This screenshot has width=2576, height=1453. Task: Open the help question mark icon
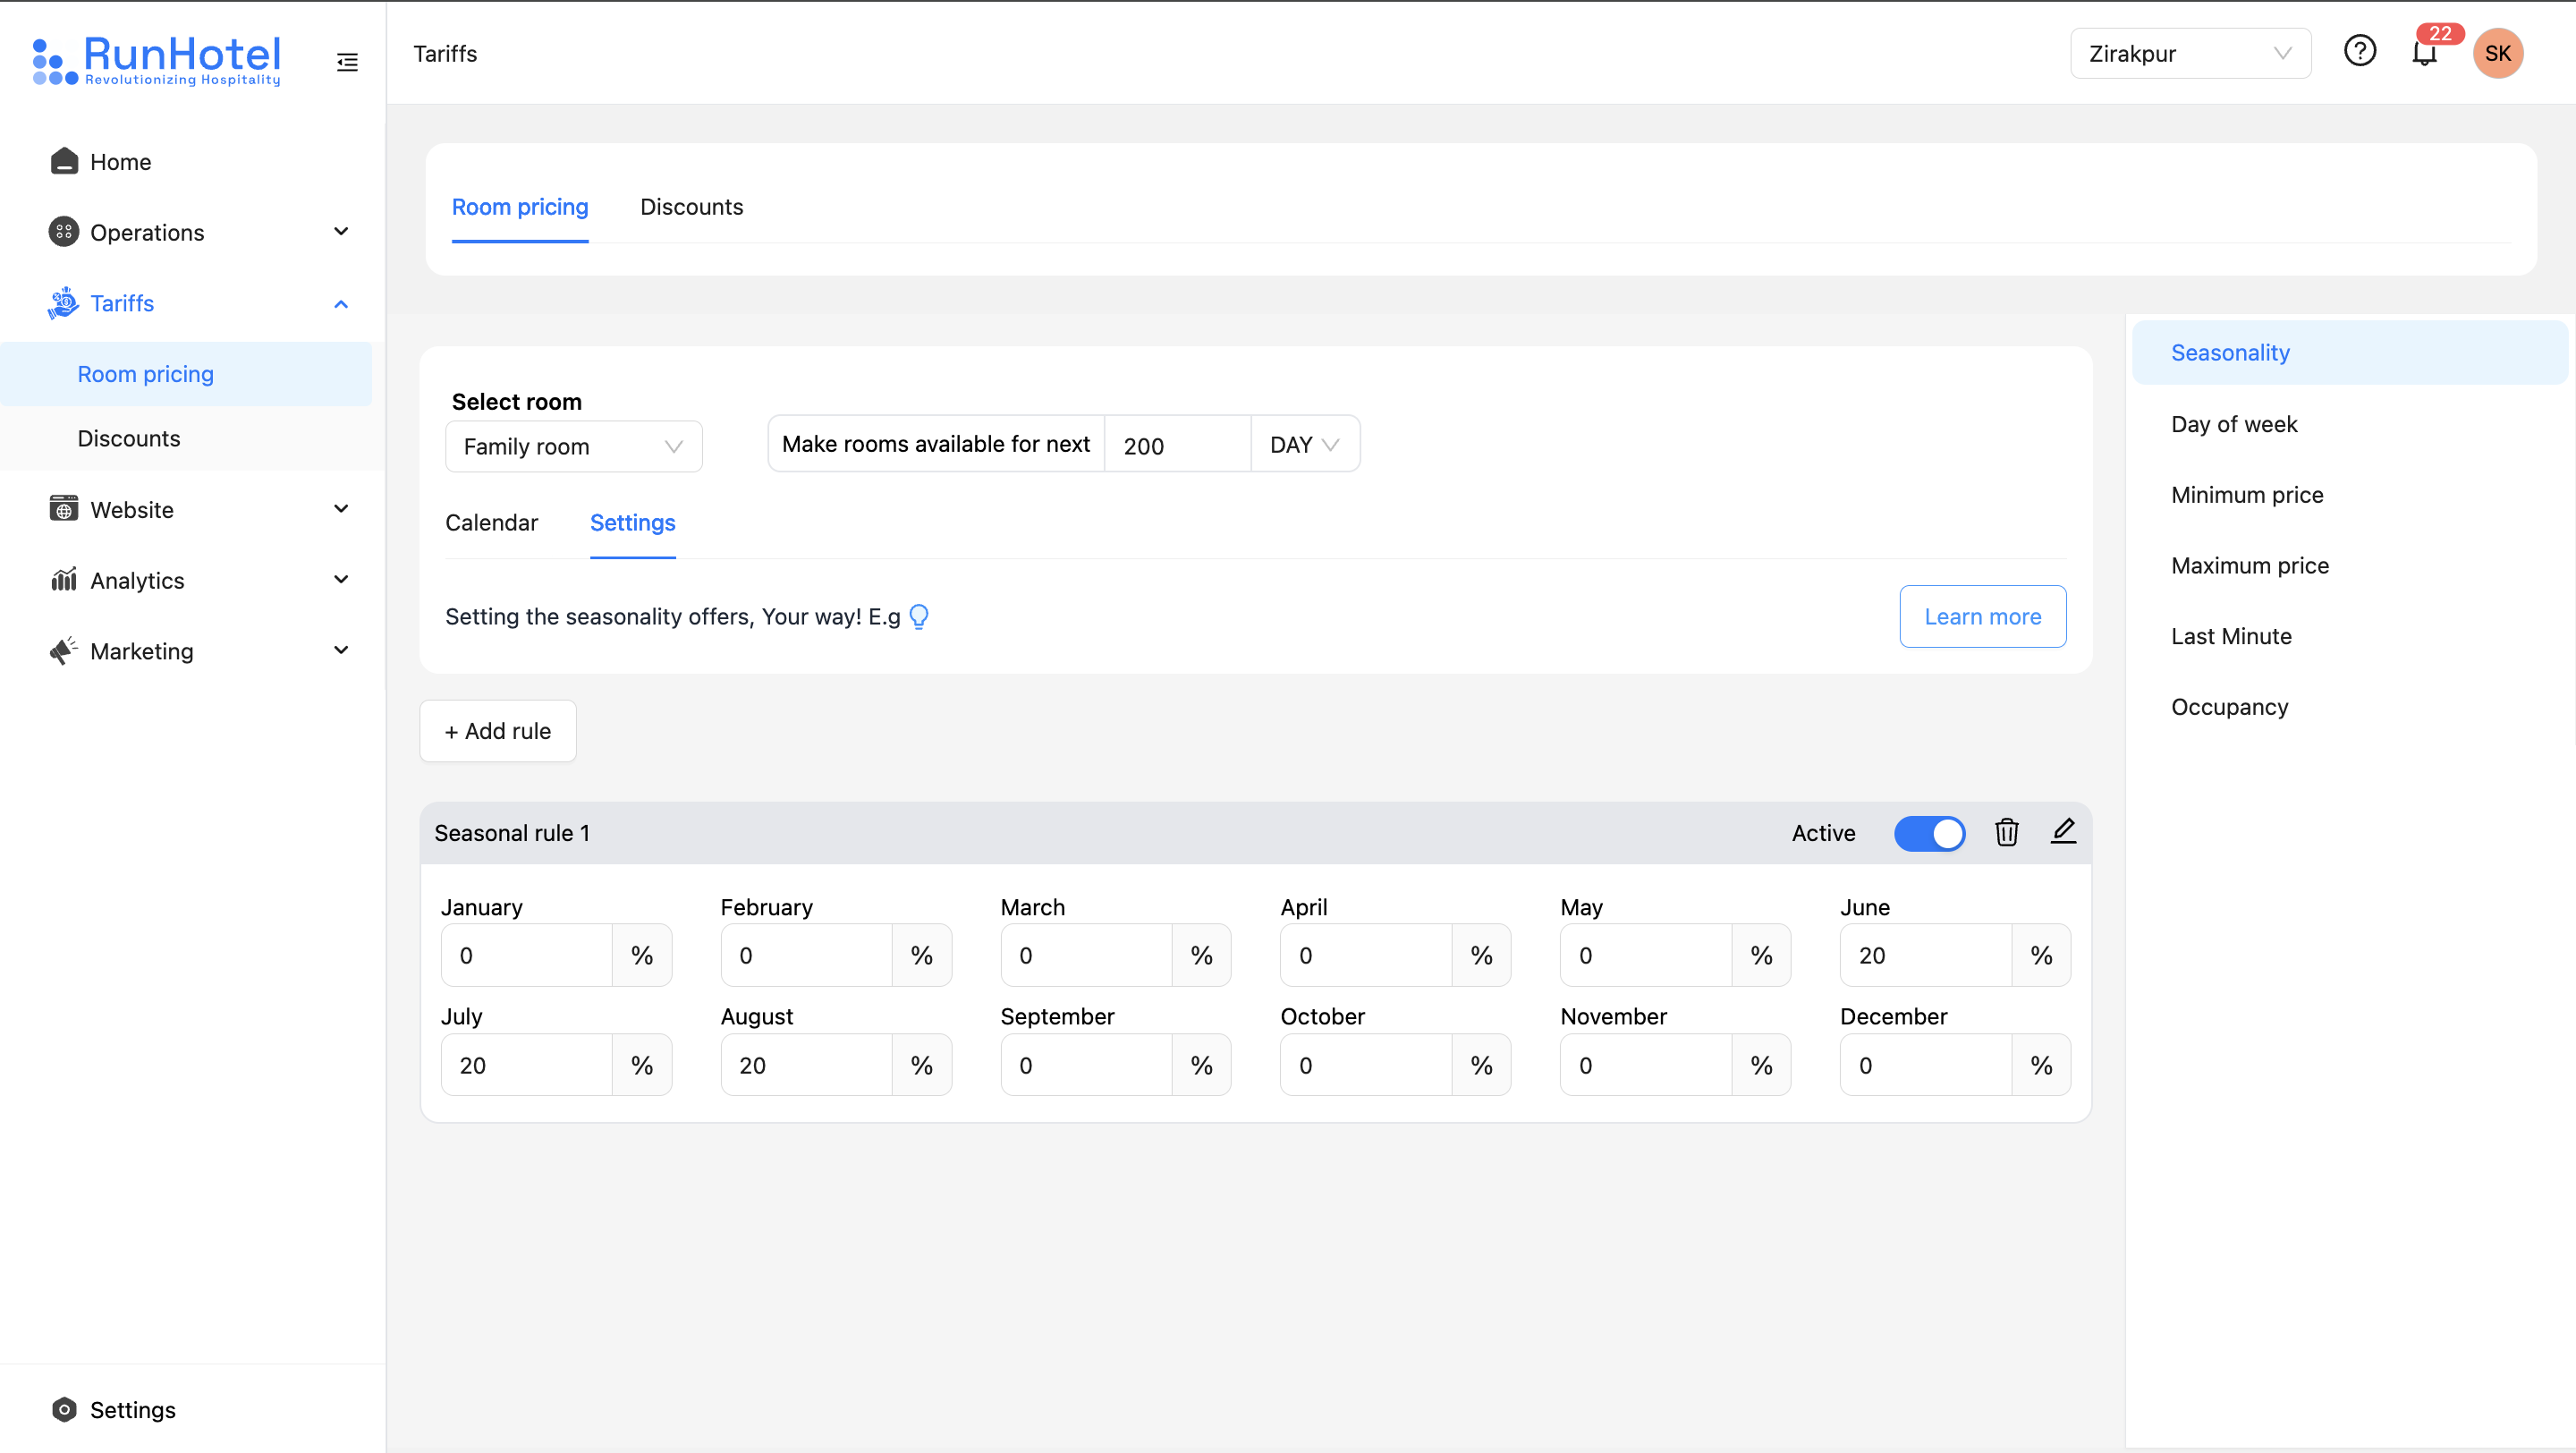click(x=2360, y=50)
